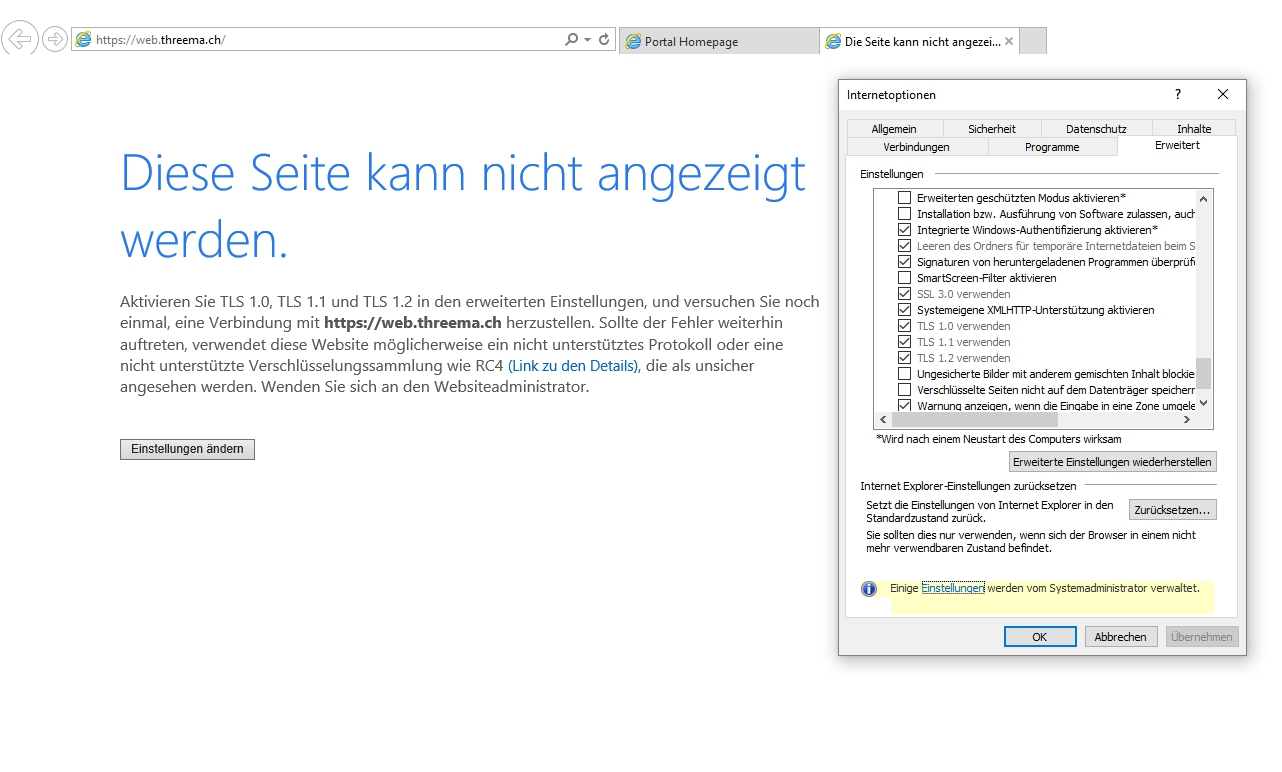Click the 'Einstellungen ändern' button on error page
This screenshot has height=772, width=1282.
click(x=187, y=449)
